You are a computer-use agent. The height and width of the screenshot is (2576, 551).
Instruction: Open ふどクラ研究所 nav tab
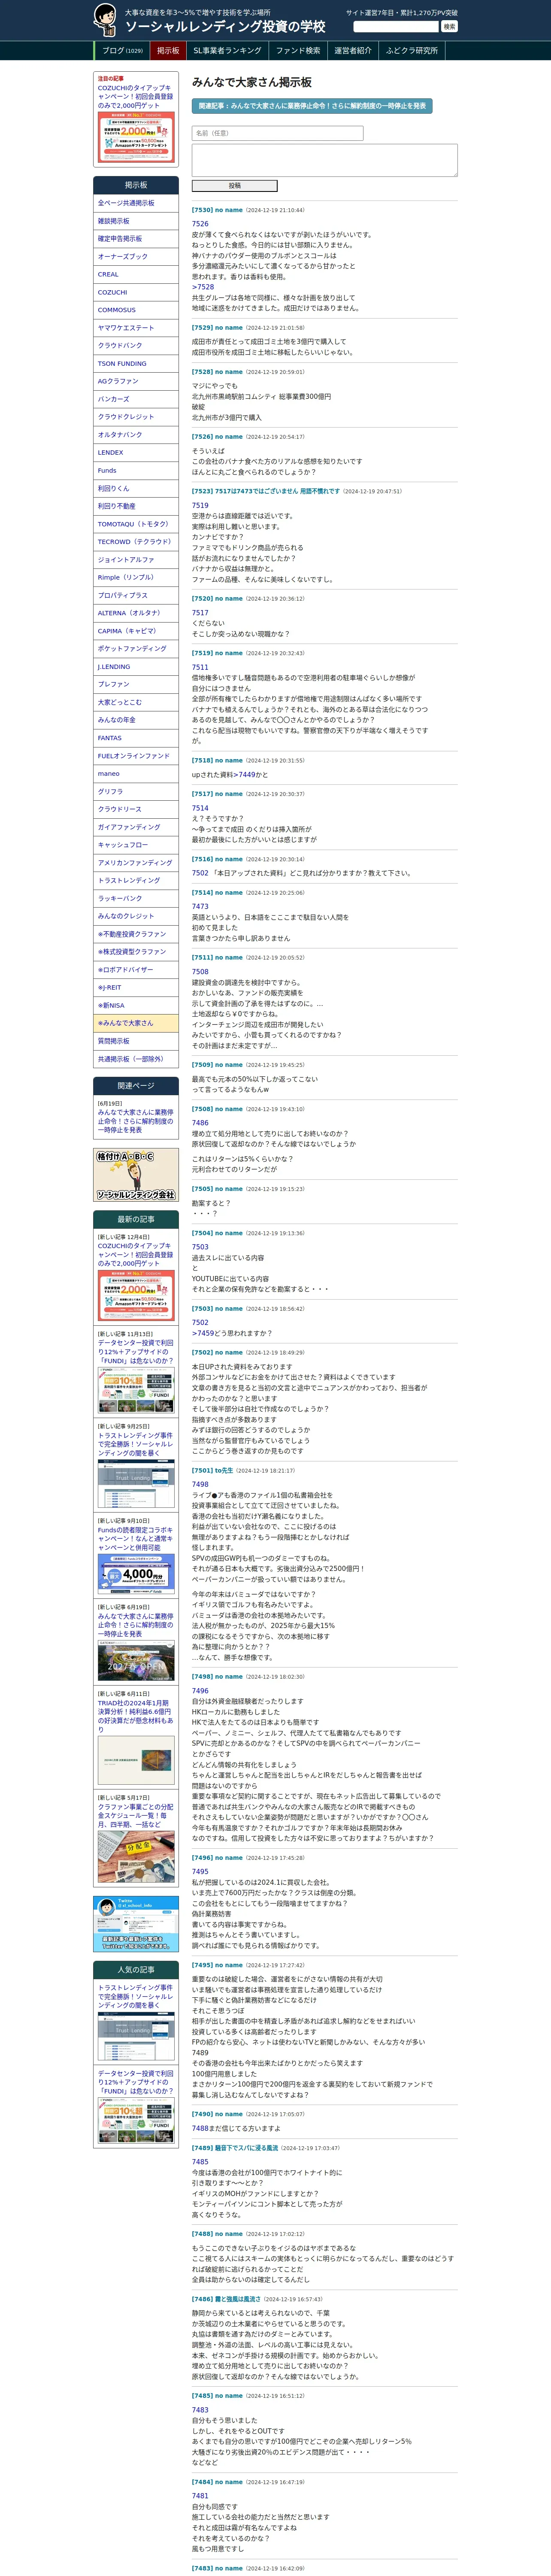pos(412,51)
